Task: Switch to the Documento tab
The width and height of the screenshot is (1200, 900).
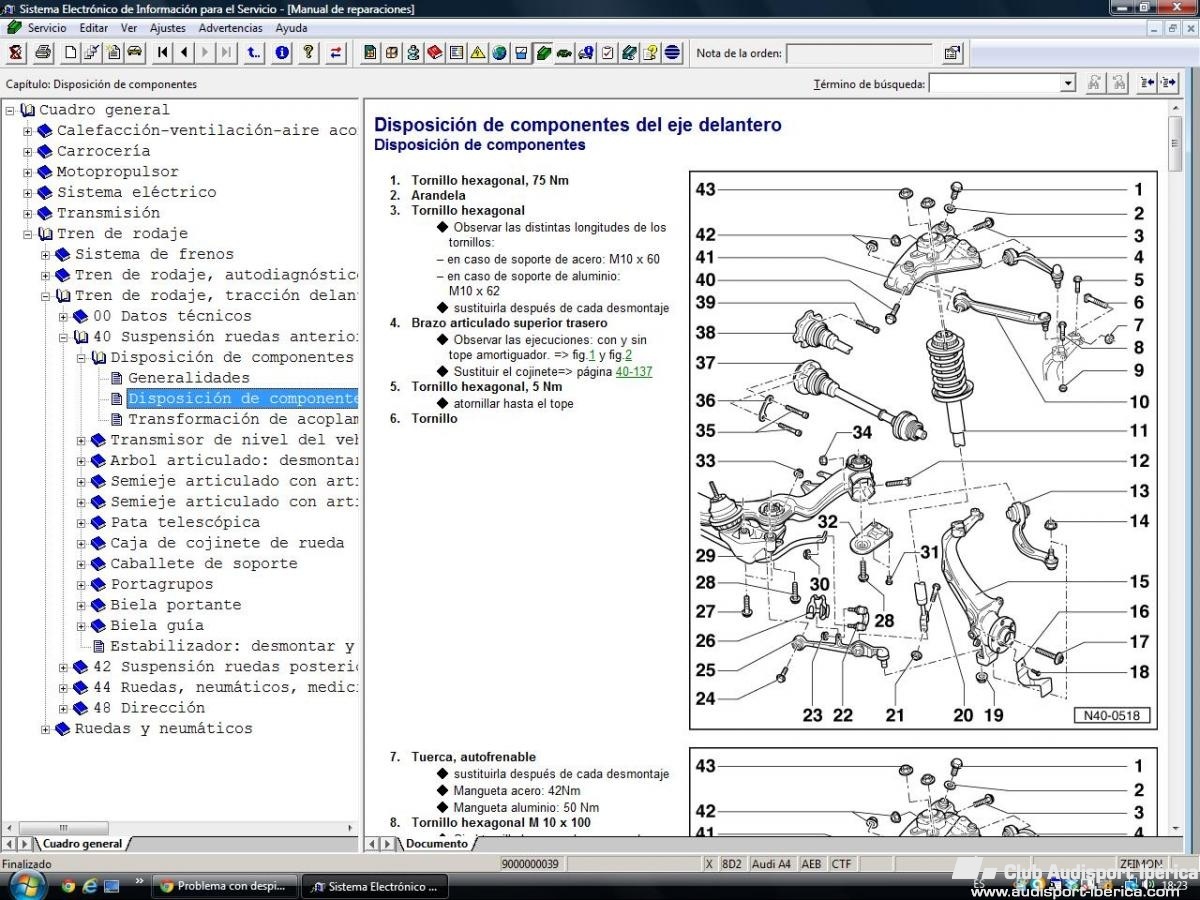Action: (436, 844)
